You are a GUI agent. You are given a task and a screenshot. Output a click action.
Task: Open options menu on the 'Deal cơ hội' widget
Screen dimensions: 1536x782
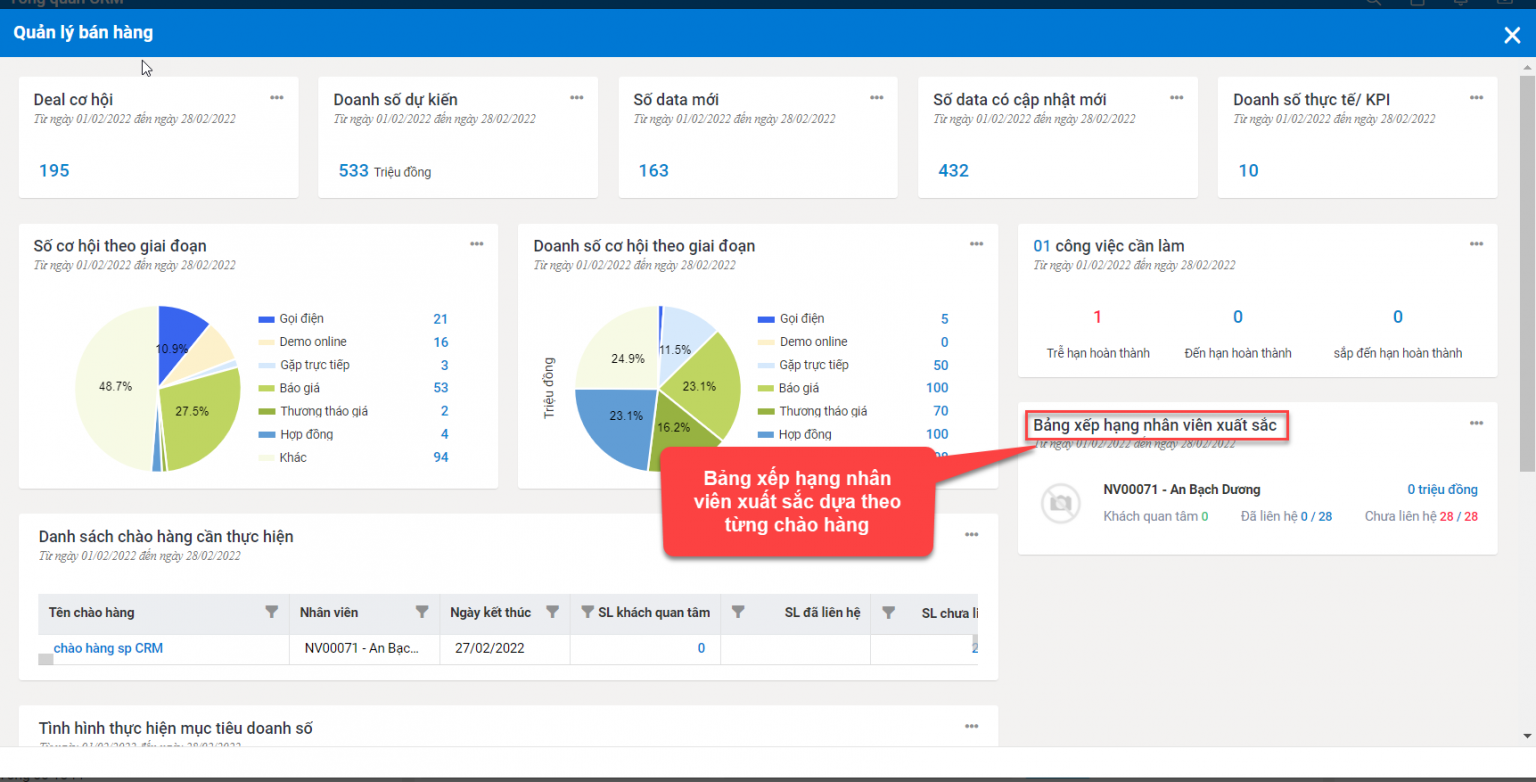click(x=277, y=97)
